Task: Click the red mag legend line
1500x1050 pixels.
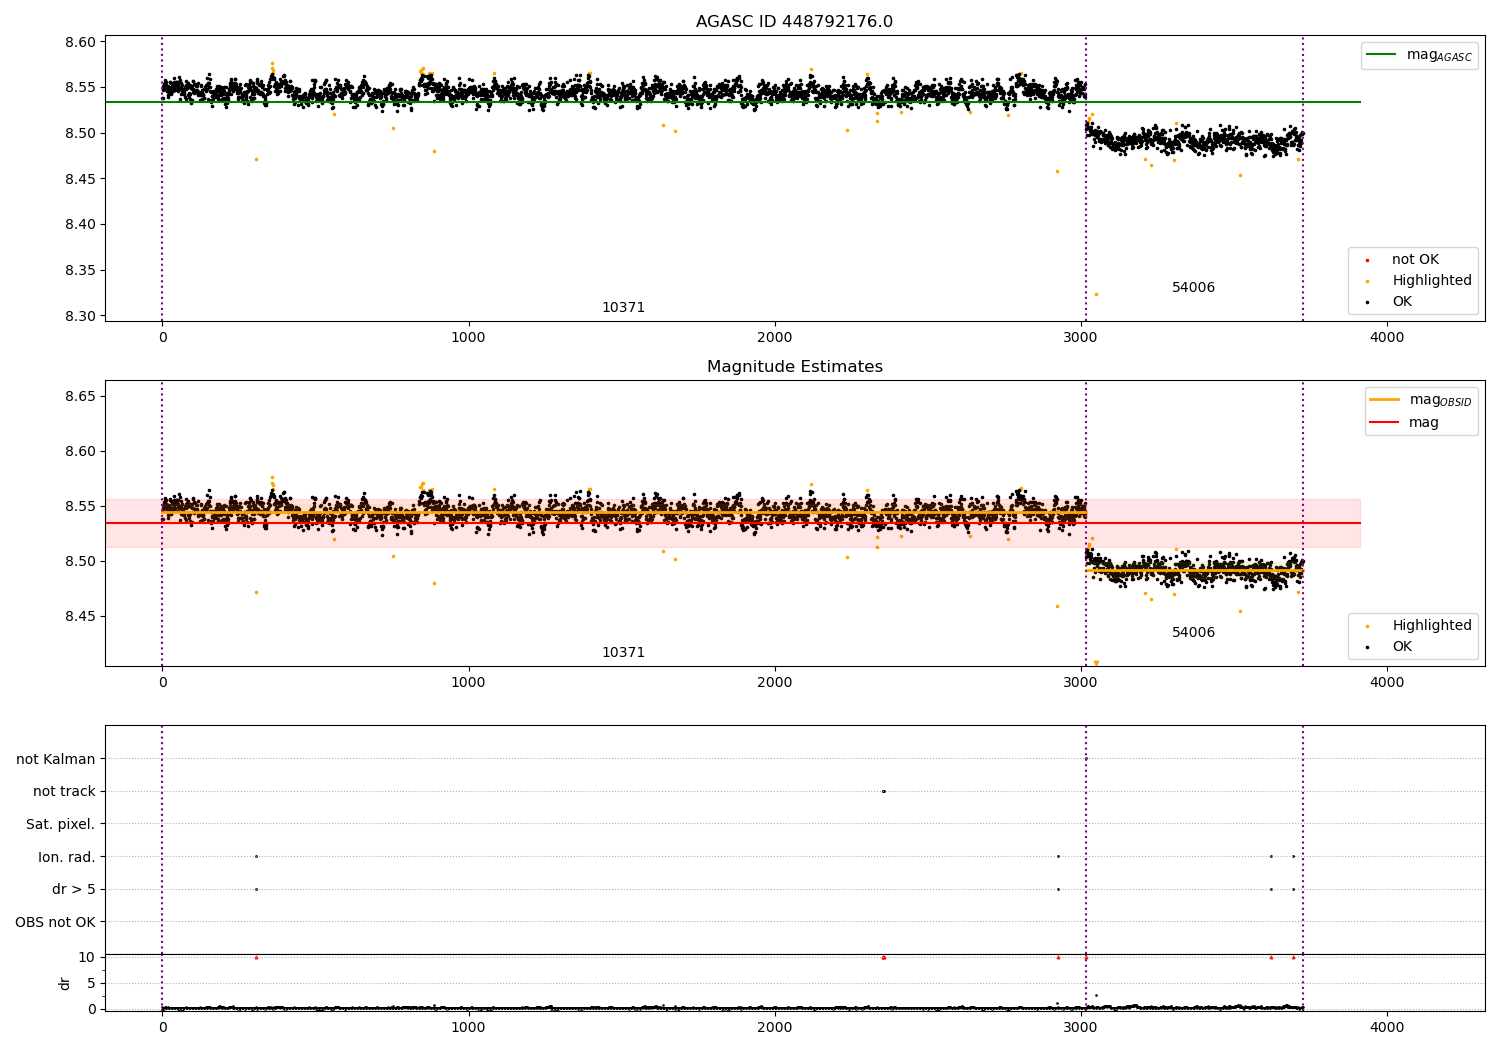Action: [1384, 422]
